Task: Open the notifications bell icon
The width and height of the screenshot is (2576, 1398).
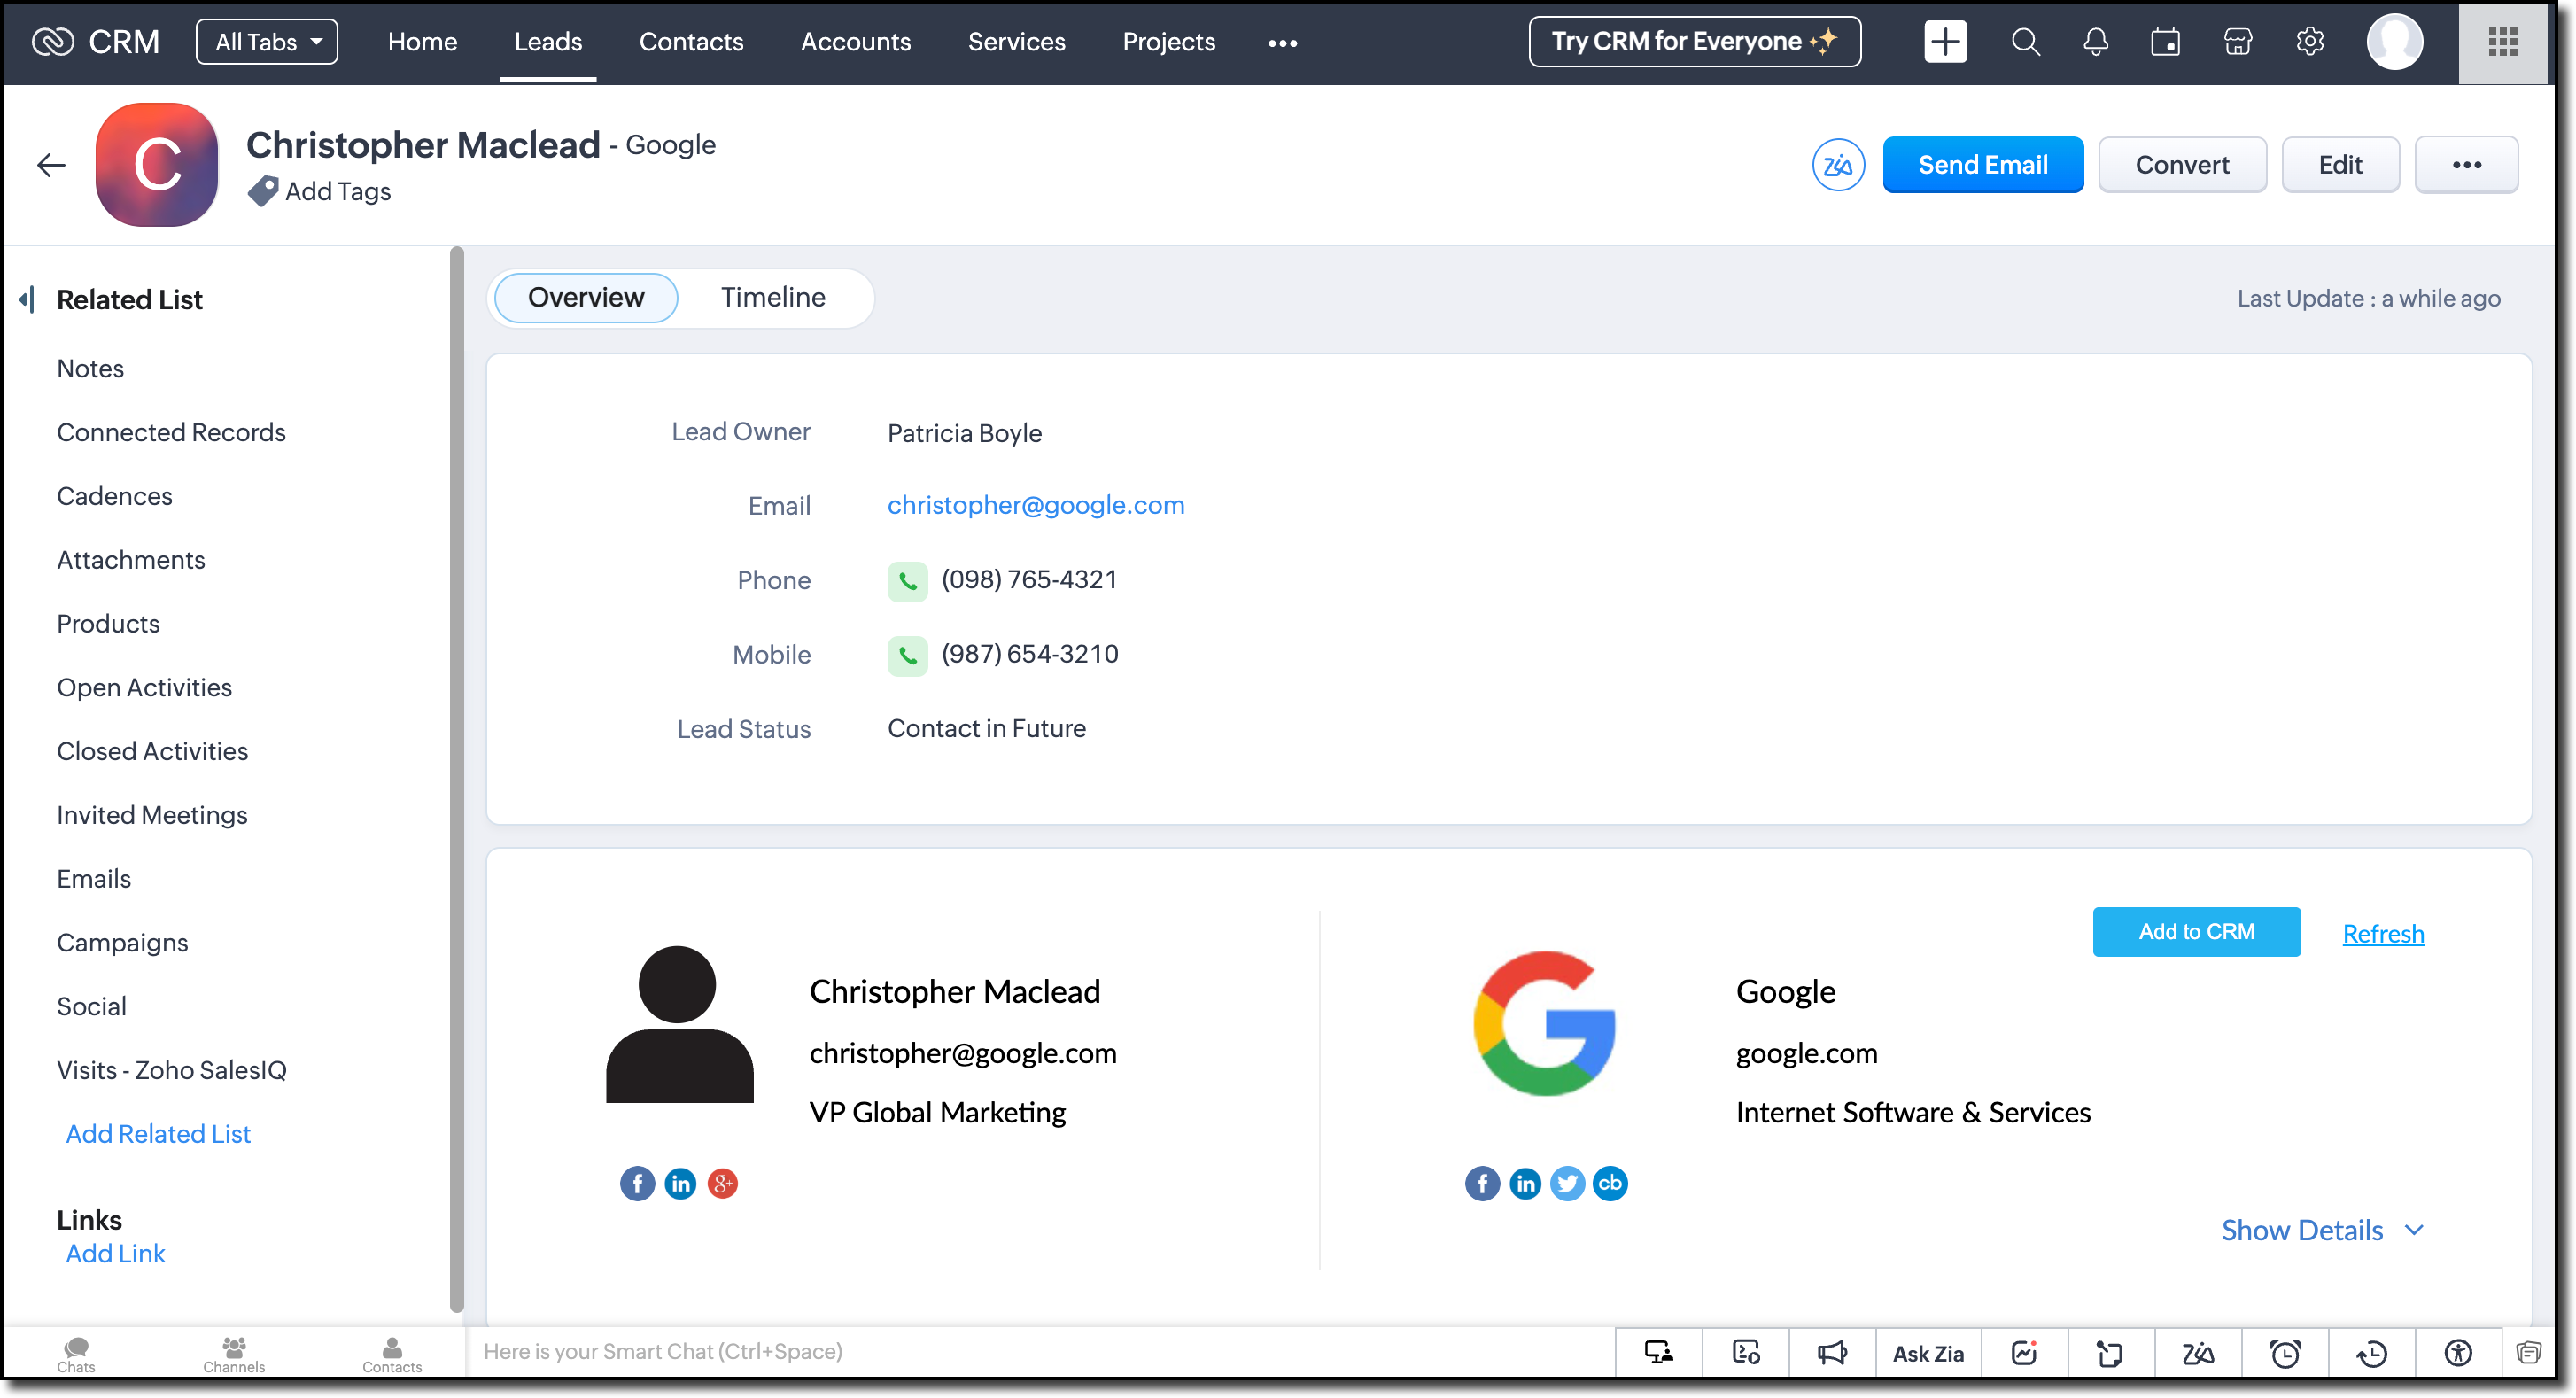Action: (x=2095, y=42)
